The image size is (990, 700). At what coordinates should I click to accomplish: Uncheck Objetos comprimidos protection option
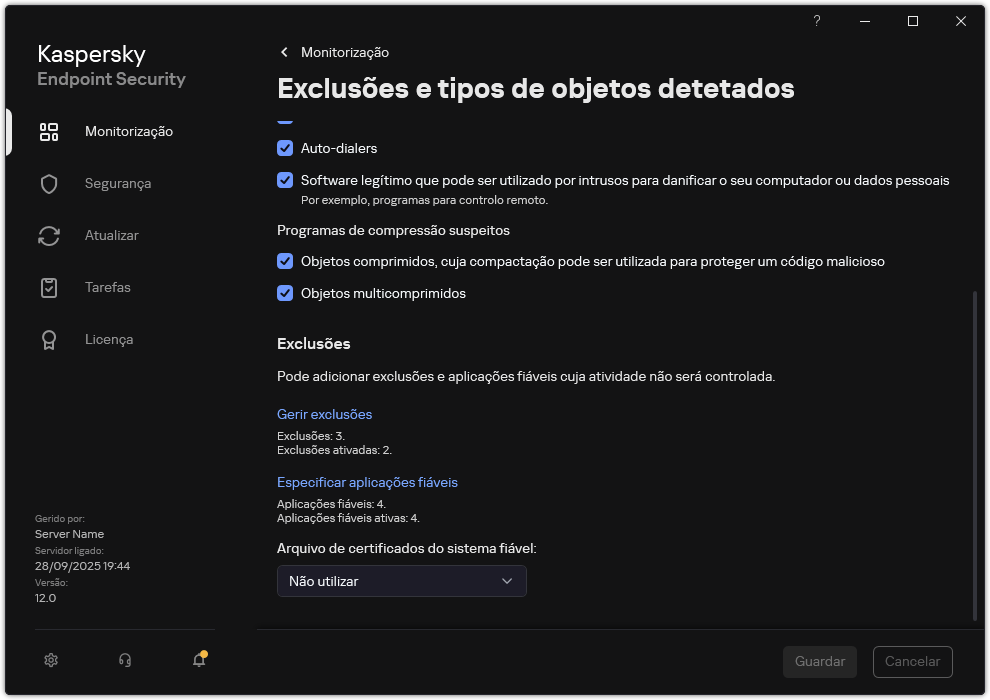pyautogui.click(x=285, y=261)
